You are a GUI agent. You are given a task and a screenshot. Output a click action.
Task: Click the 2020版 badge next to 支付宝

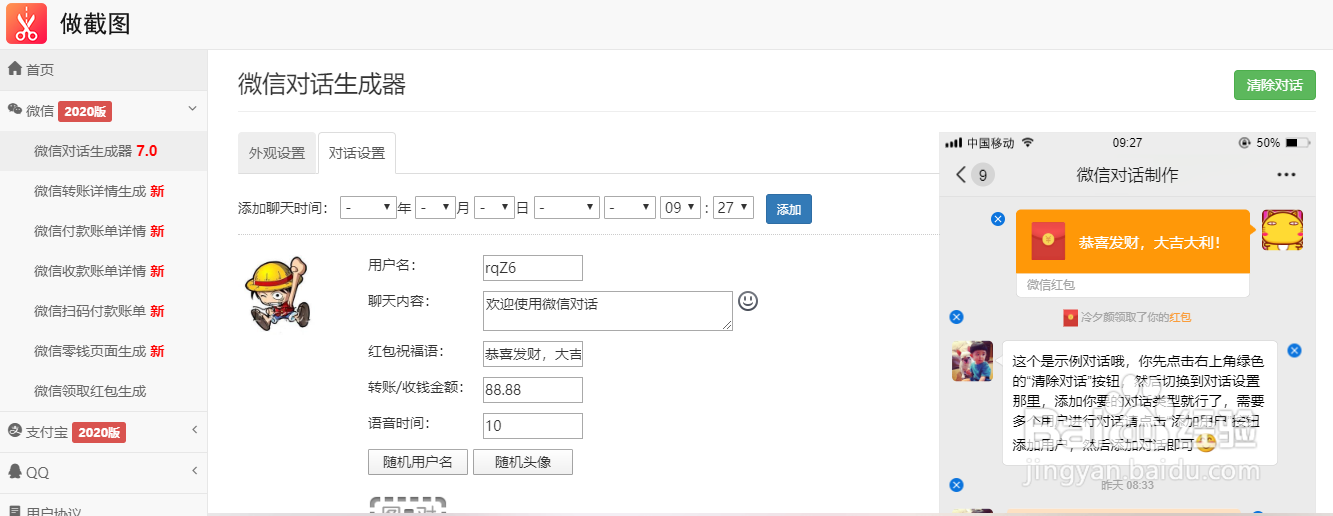(x=99, y=432)
